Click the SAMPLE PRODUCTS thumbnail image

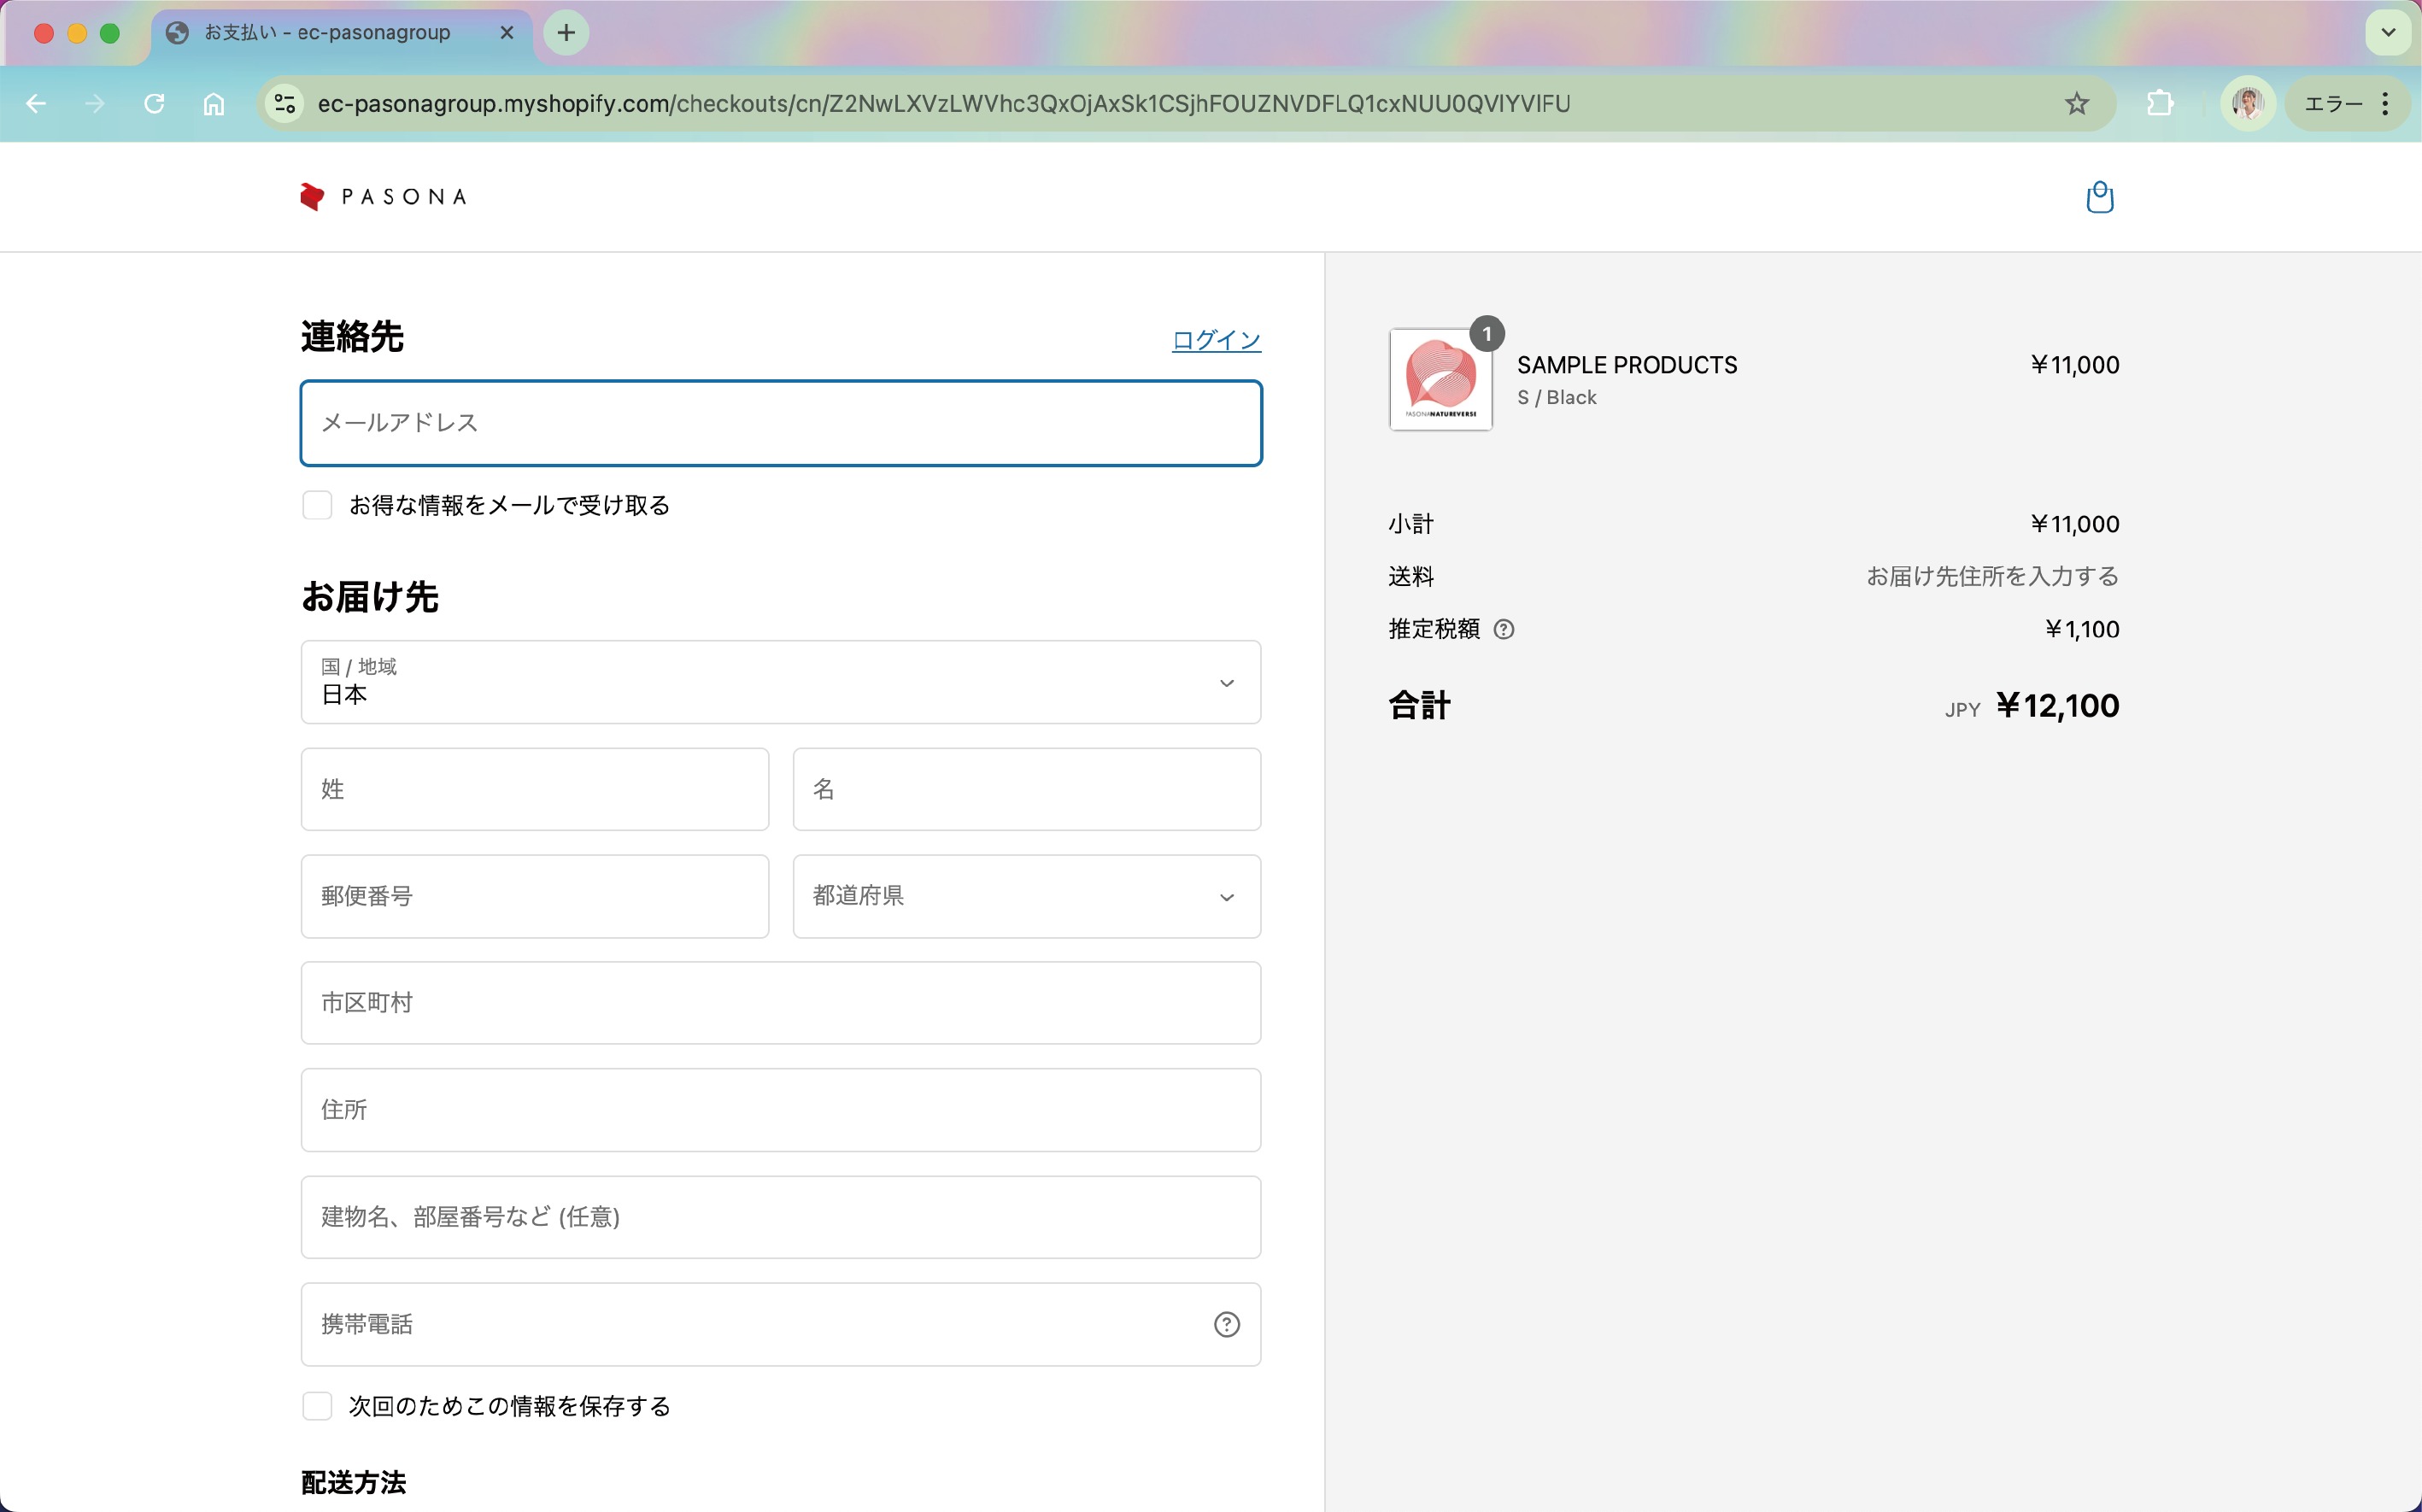tap(1440, 380)
